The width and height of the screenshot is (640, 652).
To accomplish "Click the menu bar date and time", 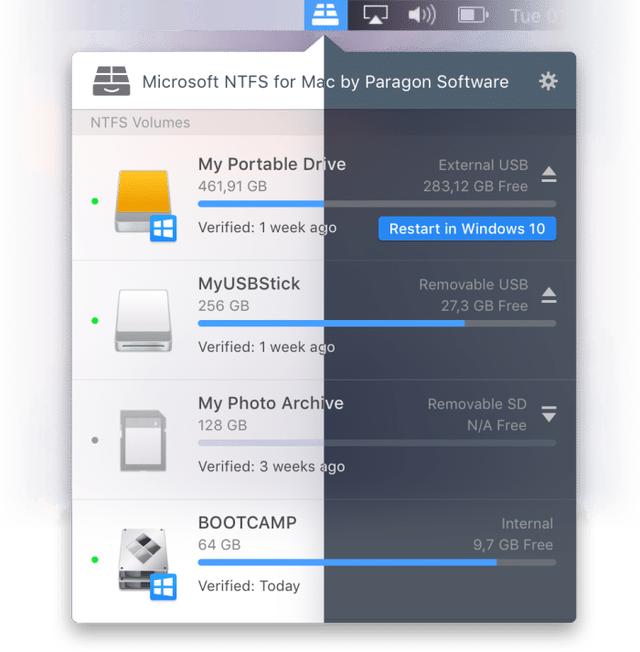I will (x=536, y=16).
